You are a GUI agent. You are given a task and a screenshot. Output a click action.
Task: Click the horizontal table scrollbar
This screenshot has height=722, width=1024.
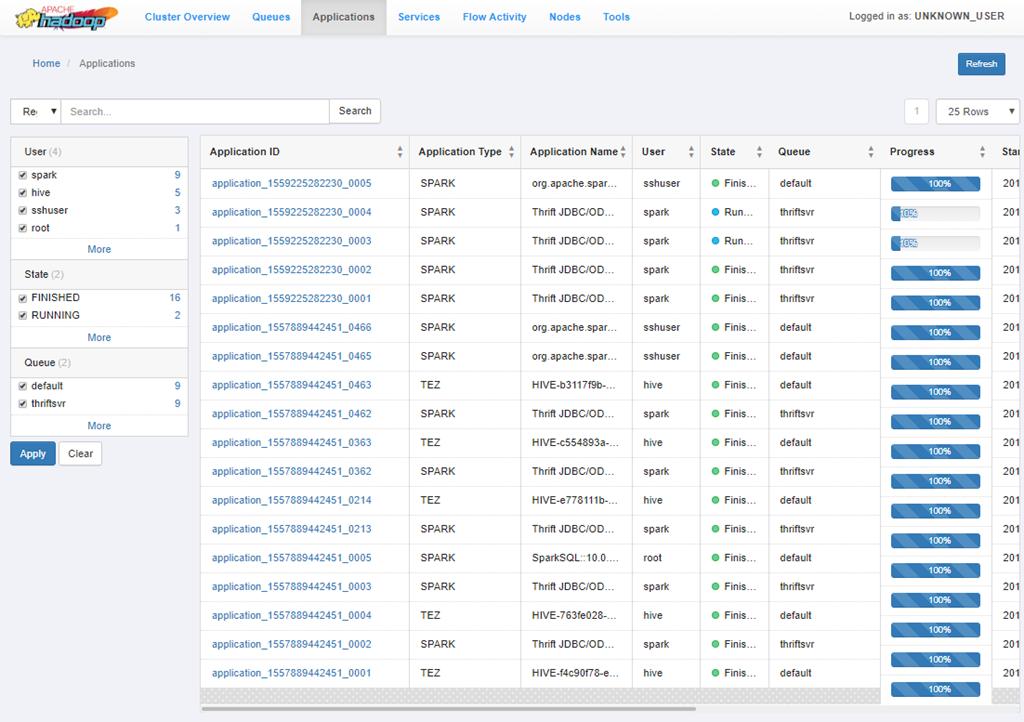(448, 708)
